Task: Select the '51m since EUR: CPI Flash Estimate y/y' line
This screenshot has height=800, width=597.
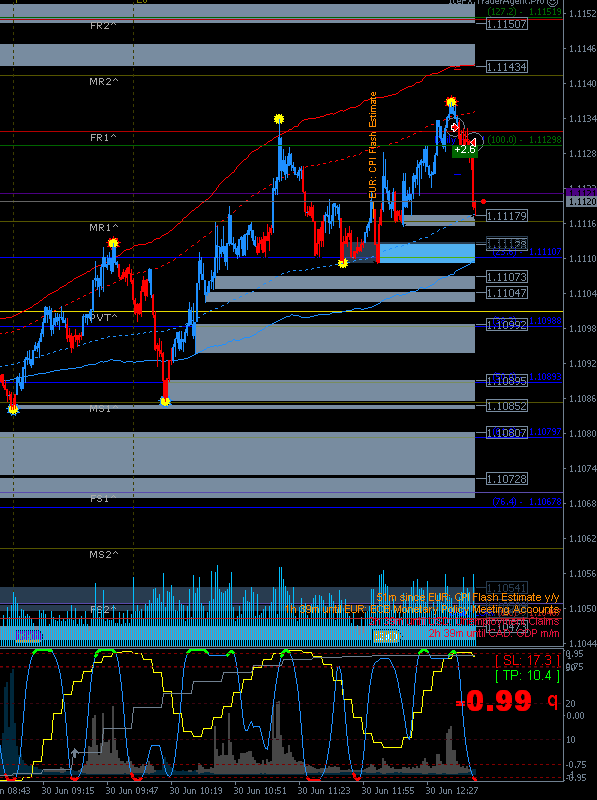Action: point(468,597)
